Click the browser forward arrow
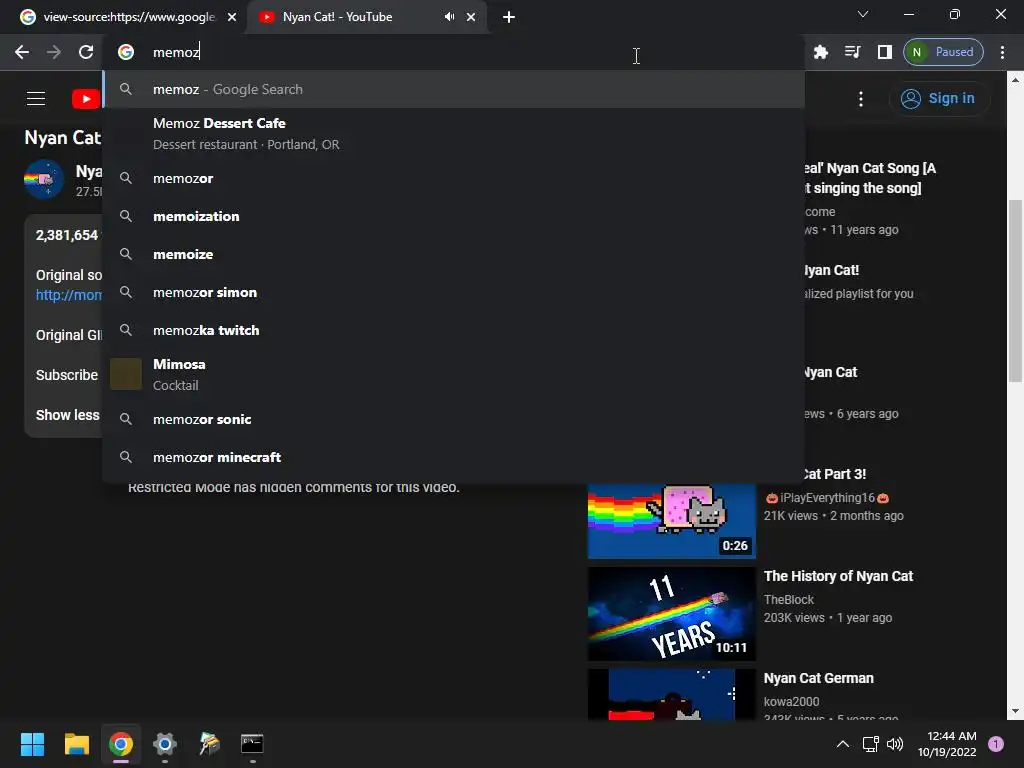1024x768 pixels. click(54, 52)
